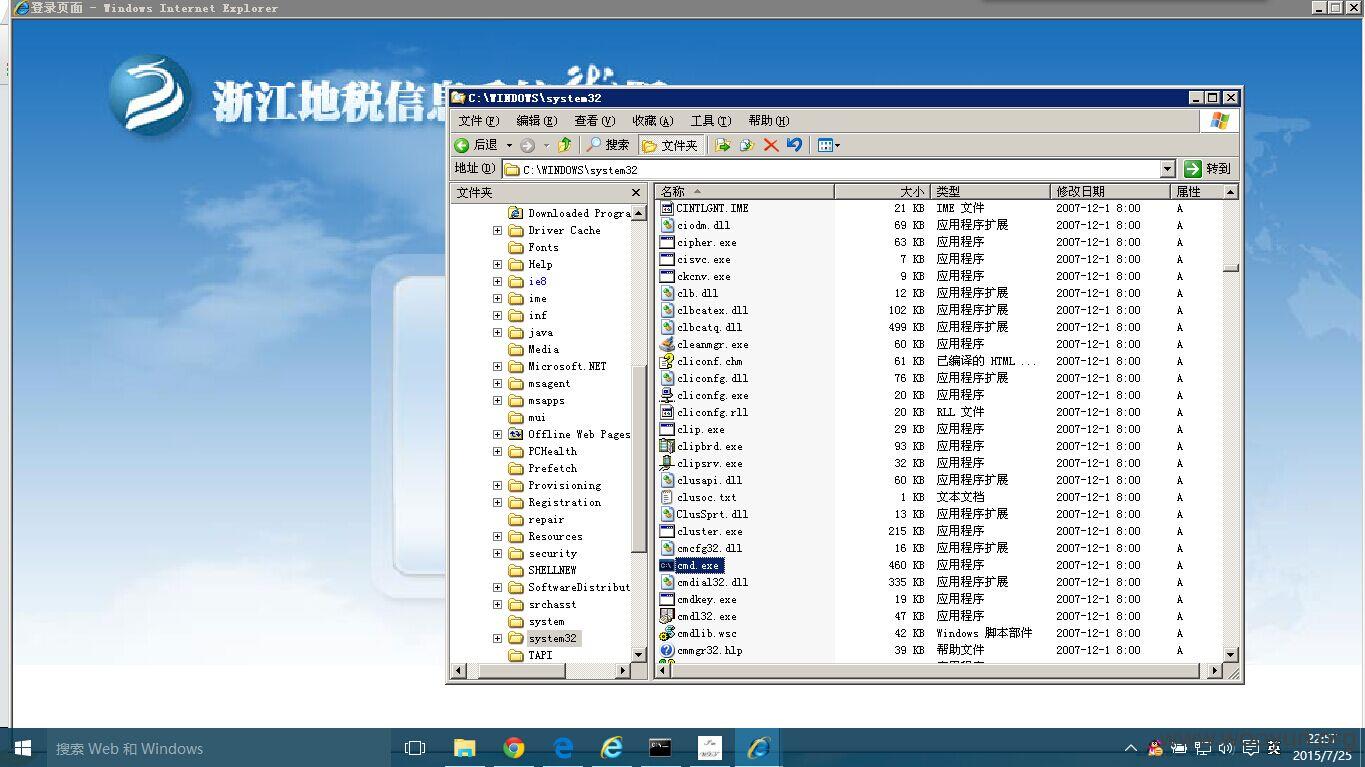
Task: Select the cipher.exe file name
Action: 706,242
